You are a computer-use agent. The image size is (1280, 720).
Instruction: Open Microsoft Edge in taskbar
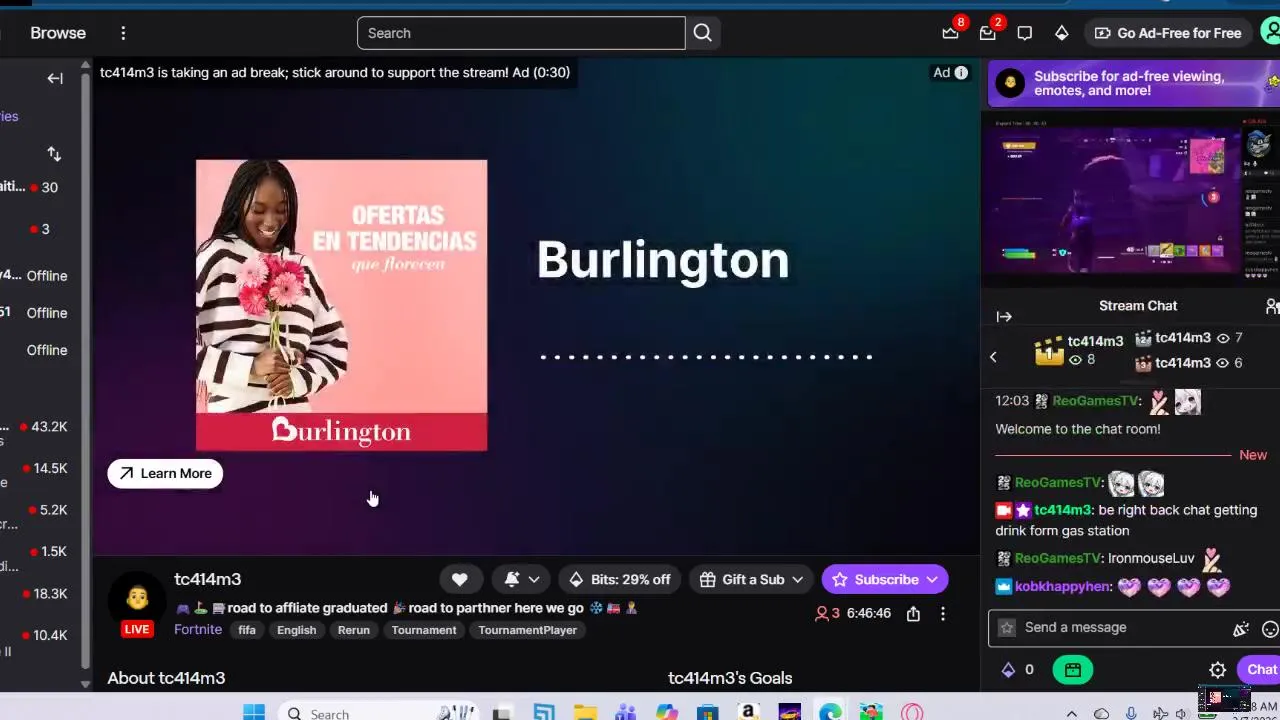pos(830,713)
